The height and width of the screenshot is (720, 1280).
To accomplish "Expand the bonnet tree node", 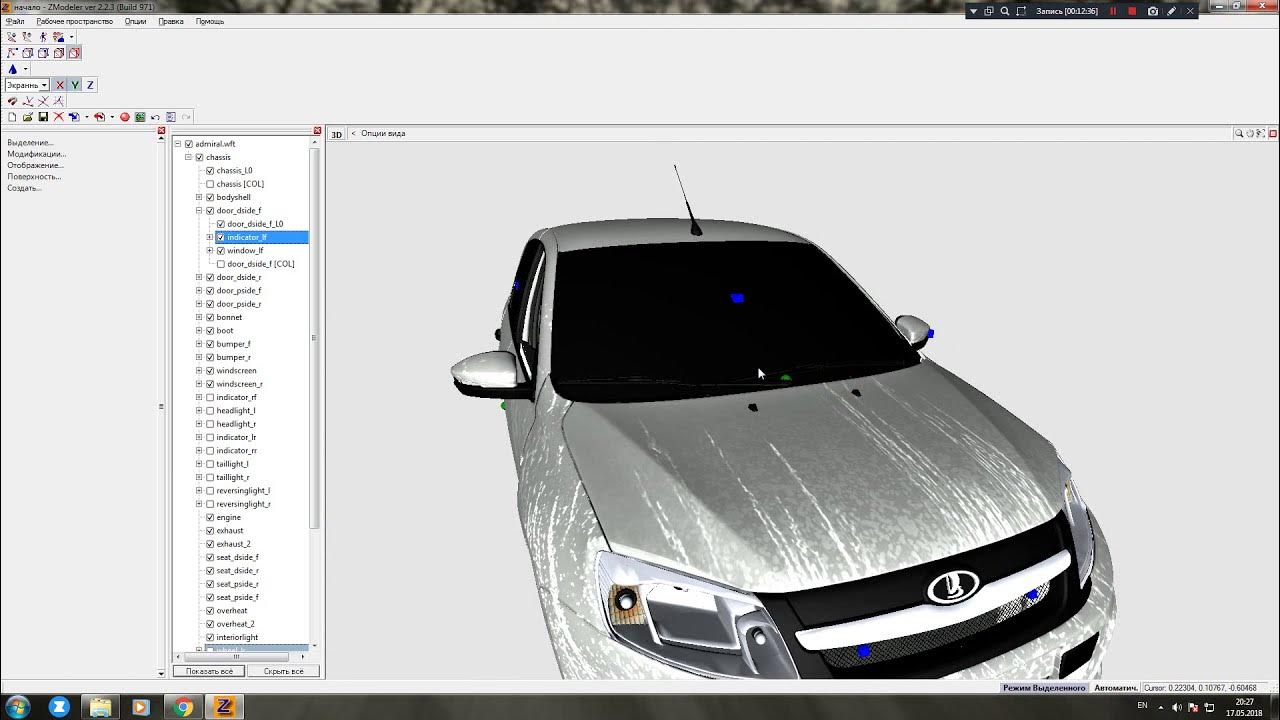I will pyautogui.click(x=199, y=317).
